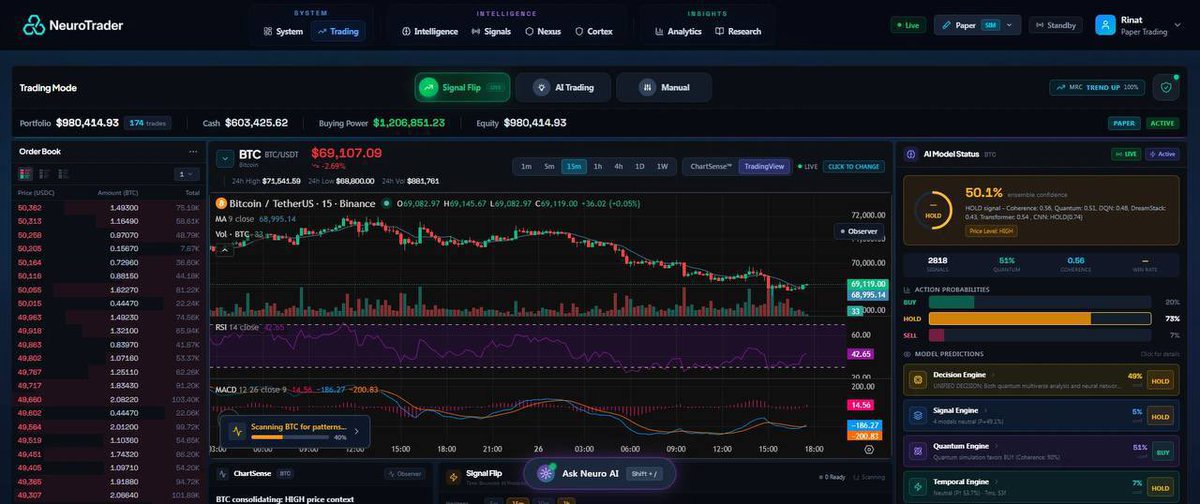Select the 5m timeframe
Image resolution: width=1200 pixels, height=504 pixels.
[549, 166]
